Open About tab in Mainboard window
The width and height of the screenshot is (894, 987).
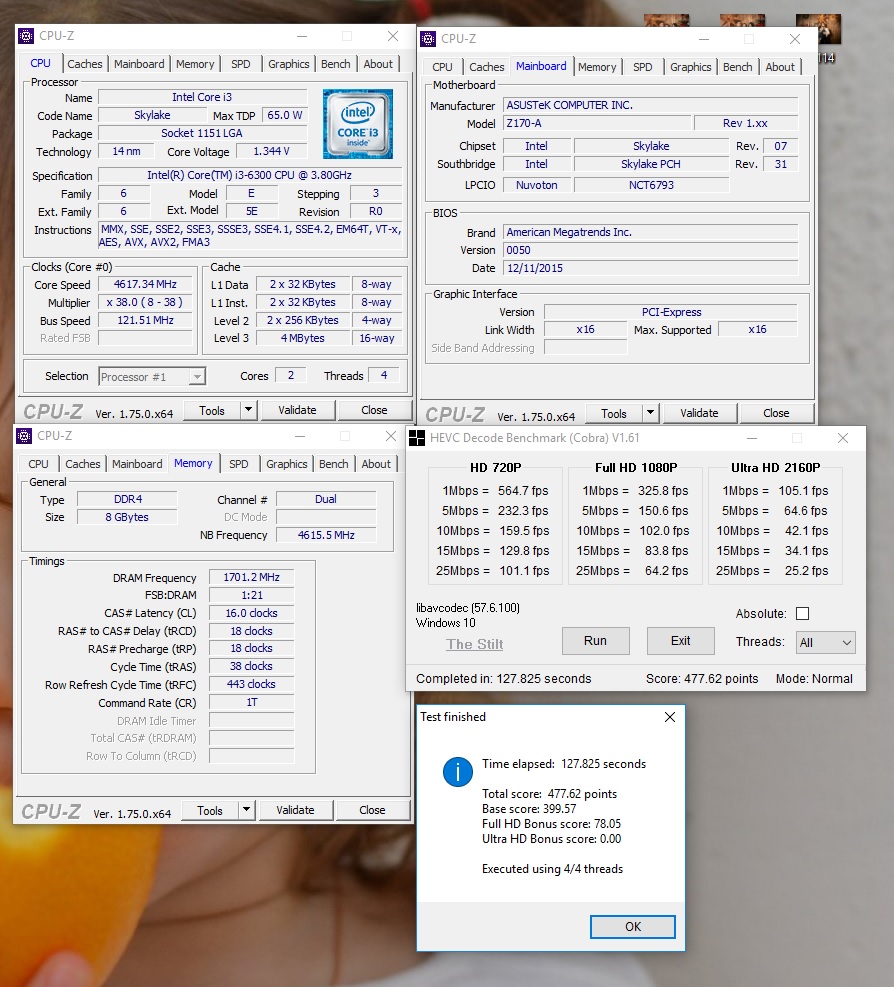780,67
